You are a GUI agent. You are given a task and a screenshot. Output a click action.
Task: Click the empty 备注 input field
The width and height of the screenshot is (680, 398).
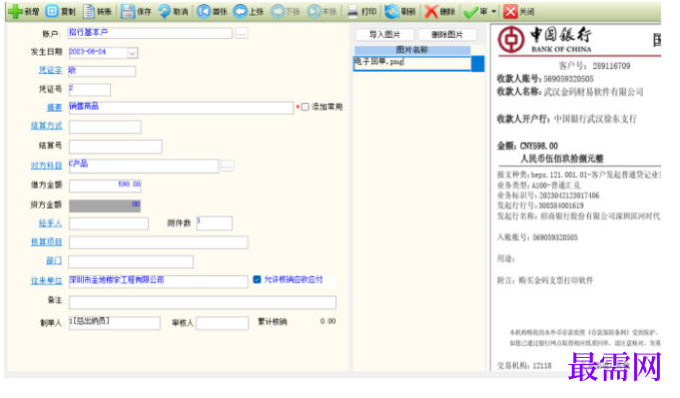203,302
